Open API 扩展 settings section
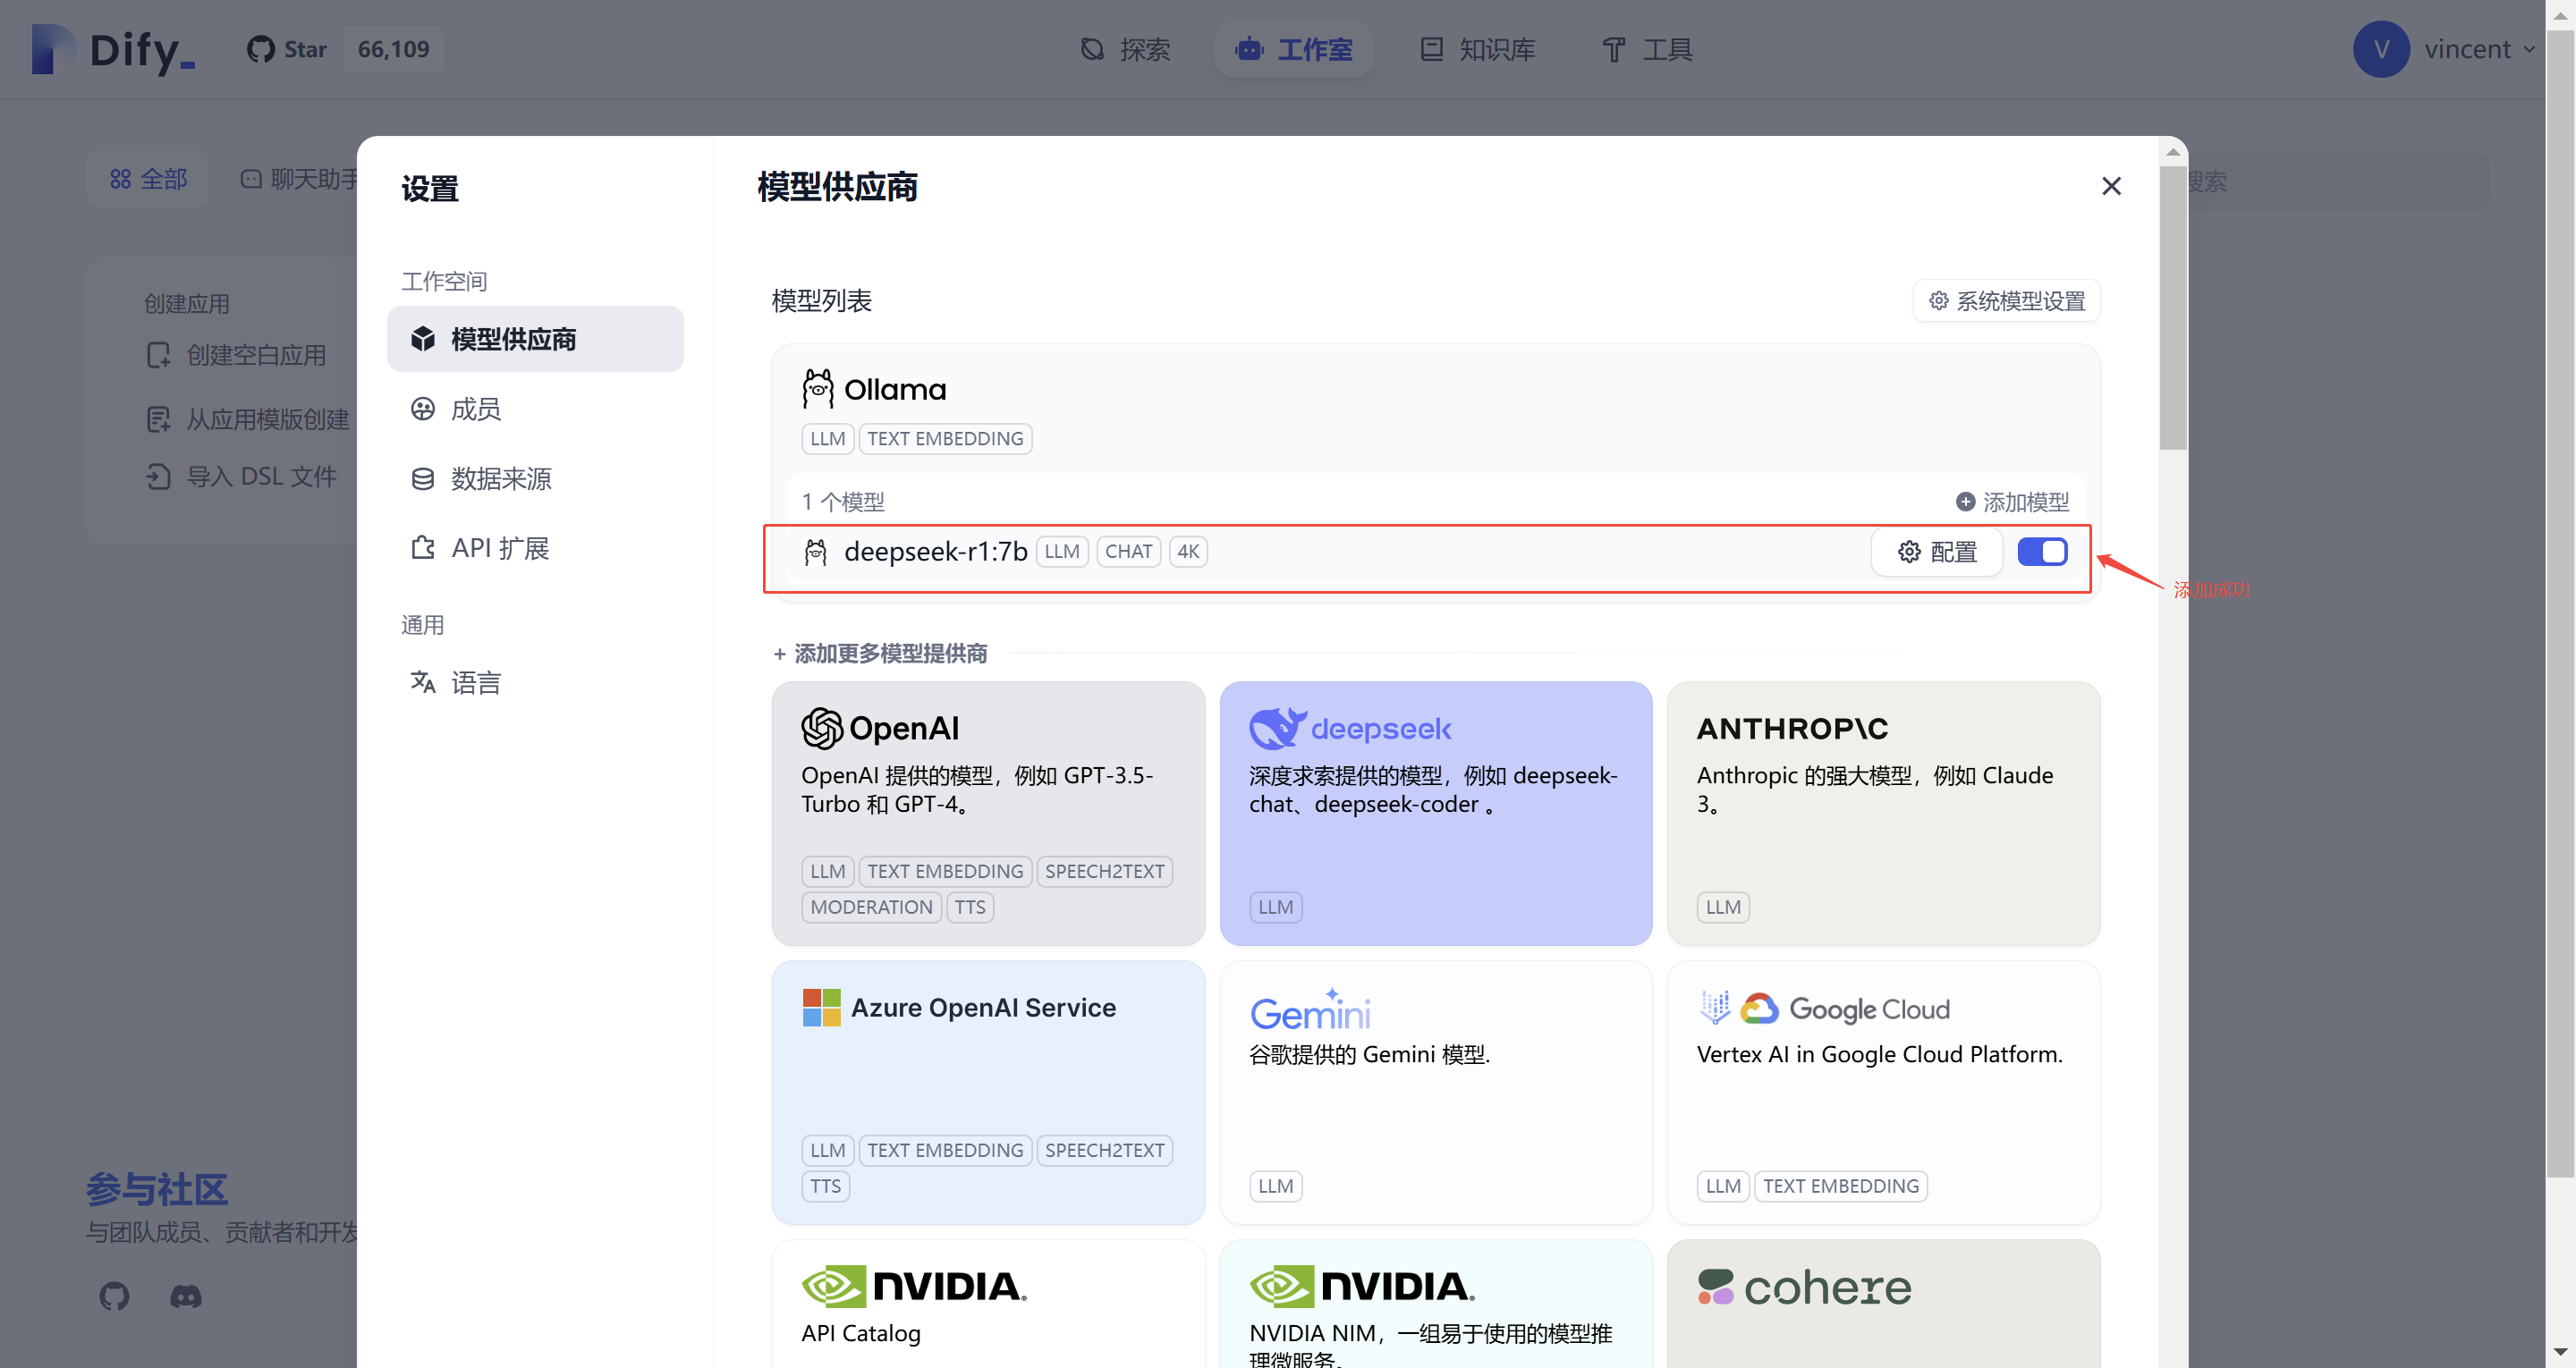Image resolution: width=2576 pixels, height=1368 pixels. pos(535,548)
